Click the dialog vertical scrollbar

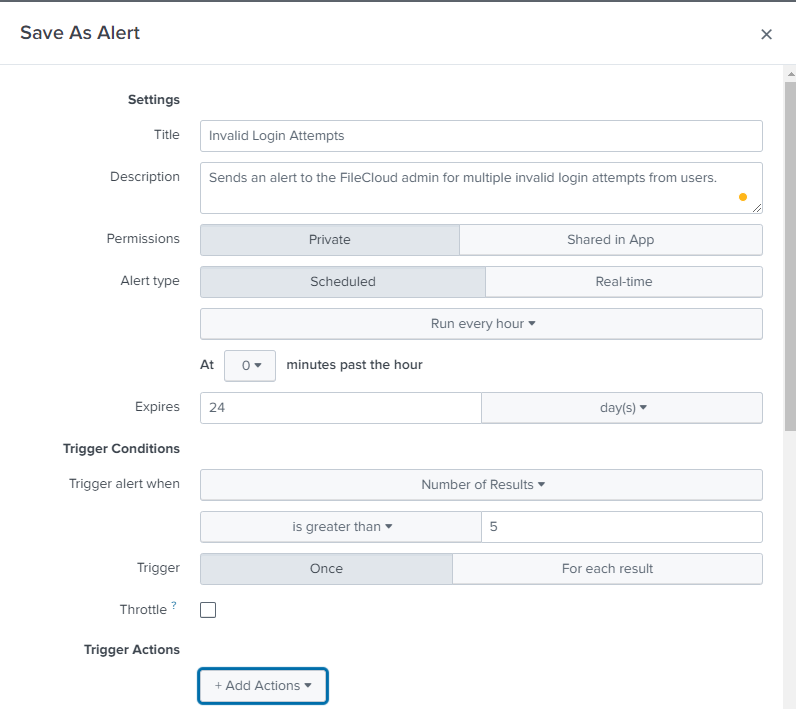[x=789, y=250]
